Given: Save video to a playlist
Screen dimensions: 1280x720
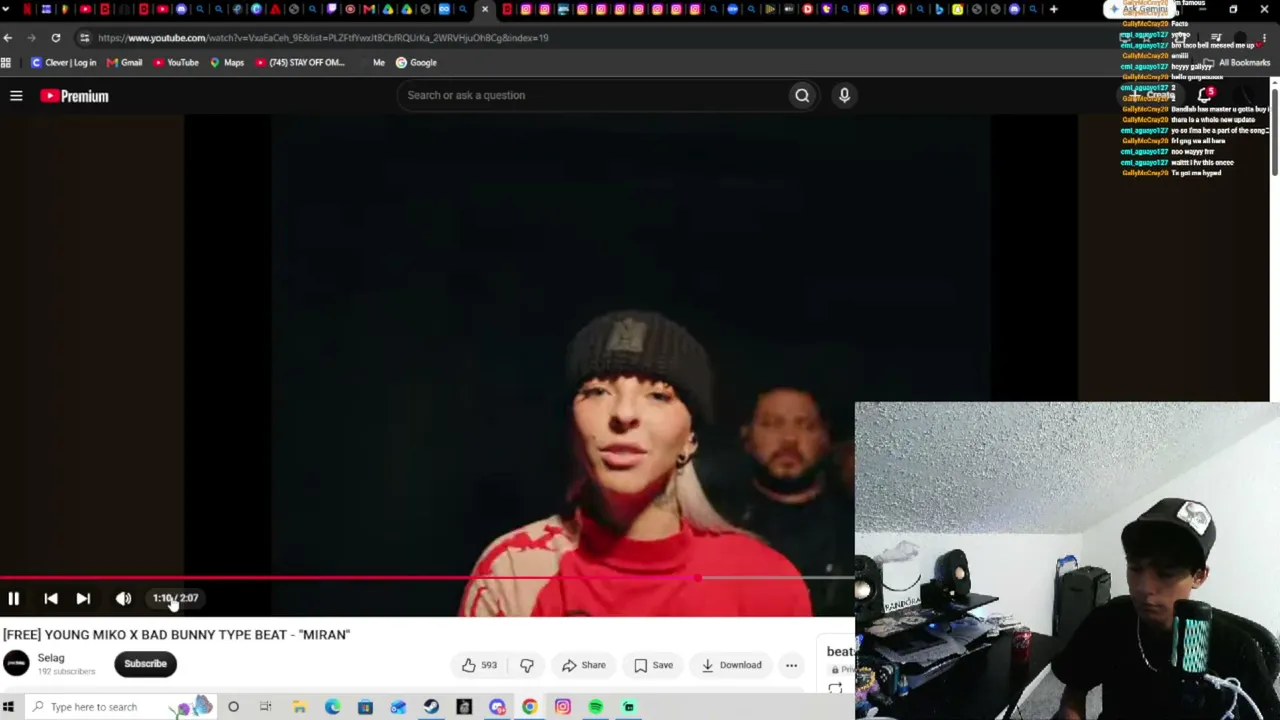Looking at the screenshot, I should 653,665.
